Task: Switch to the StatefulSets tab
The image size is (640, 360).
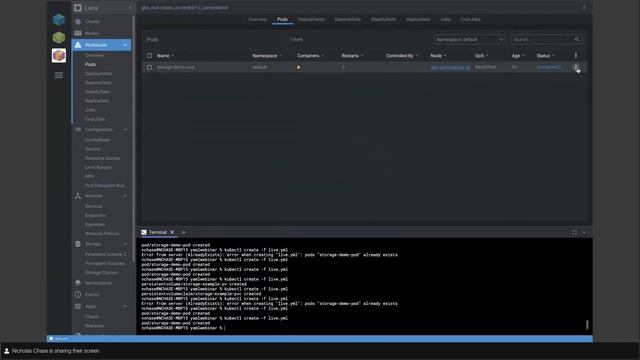Action: 384,20
